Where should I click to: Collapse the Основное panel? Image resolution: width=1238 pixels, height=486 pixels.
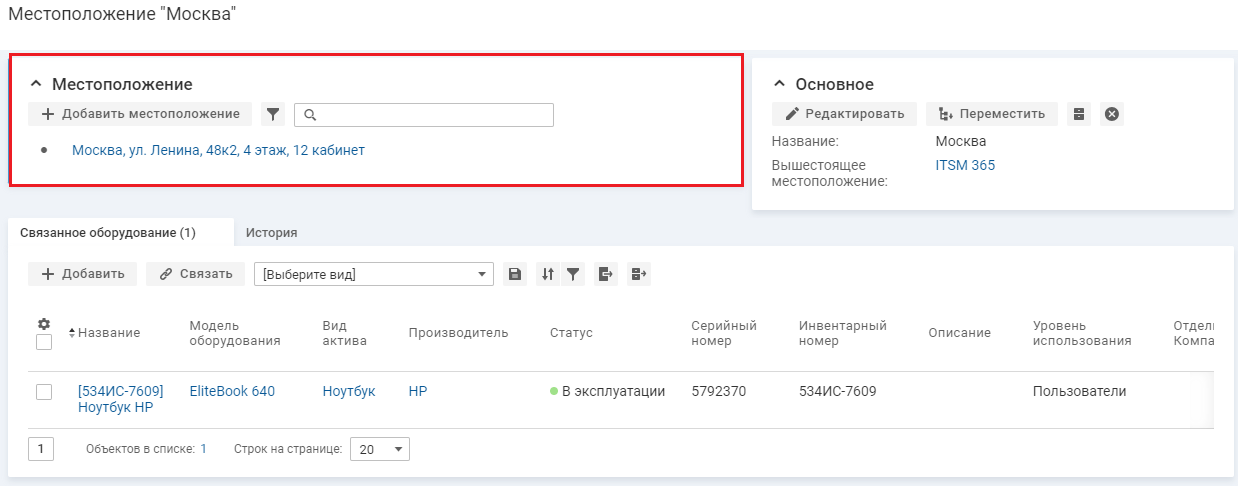780,85
